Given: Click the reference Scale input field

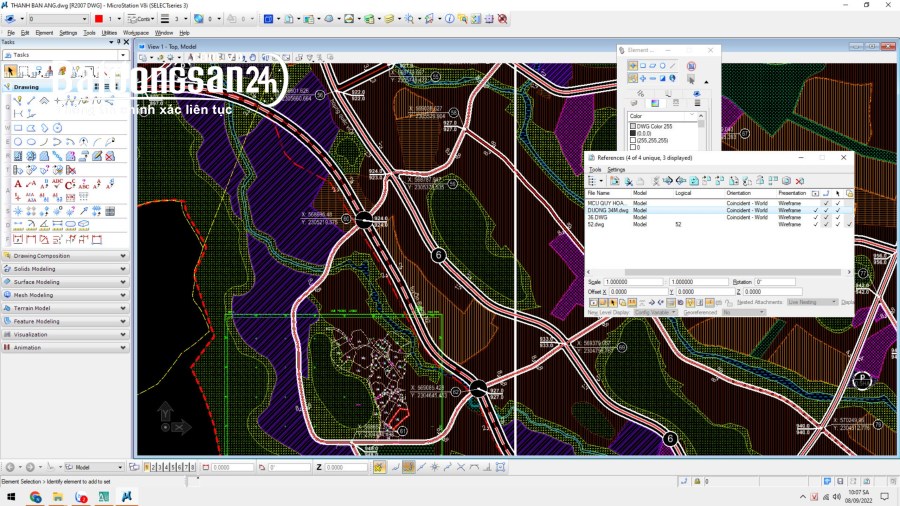Looking at the screenshot, I should click(x=634, y=282).
